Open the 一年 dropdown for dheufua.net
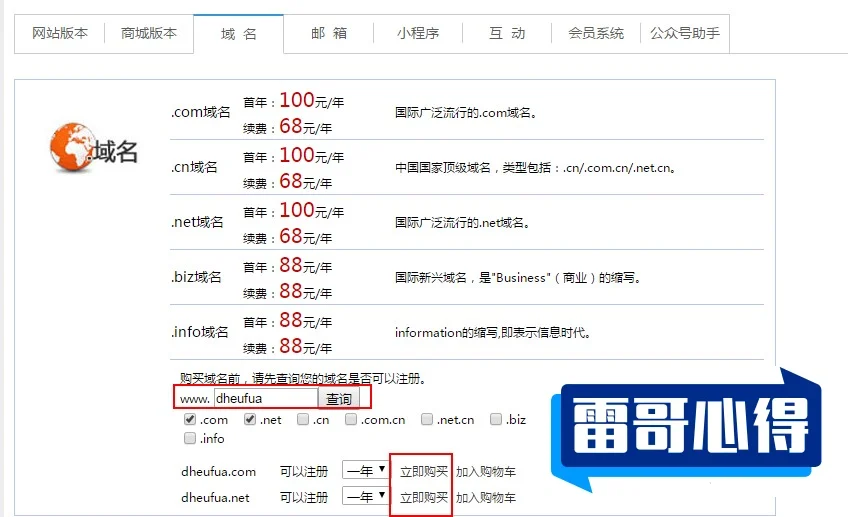 [366, 496]
